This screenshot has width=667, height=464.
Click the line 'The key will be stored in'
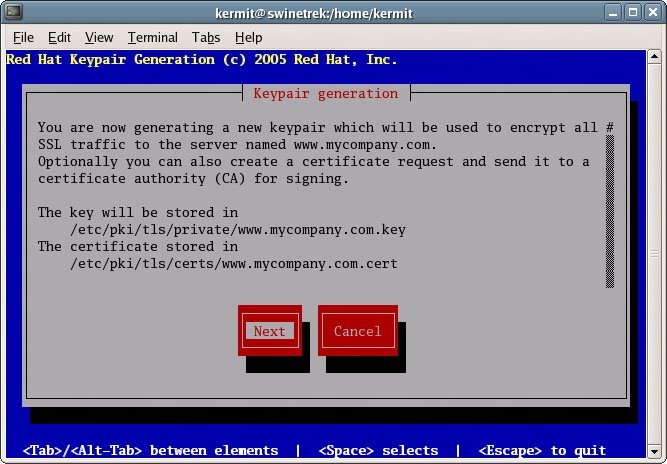click(x=138, y=212)
